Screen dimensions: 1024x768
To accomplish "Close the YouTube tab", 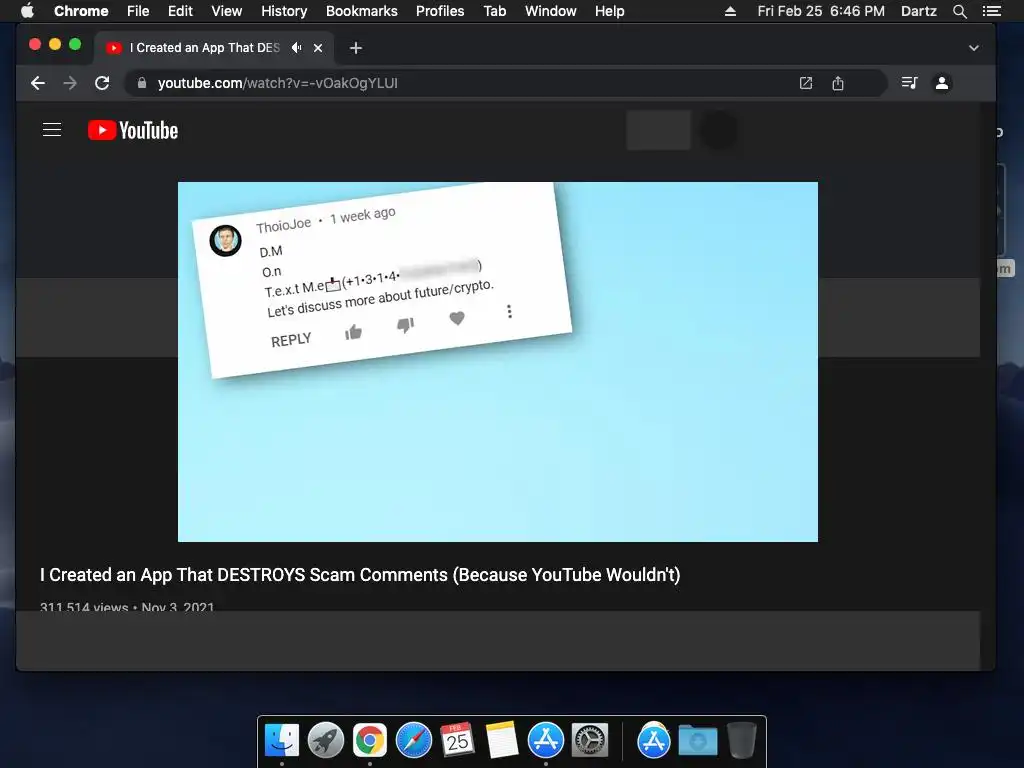I will [318, 48].
